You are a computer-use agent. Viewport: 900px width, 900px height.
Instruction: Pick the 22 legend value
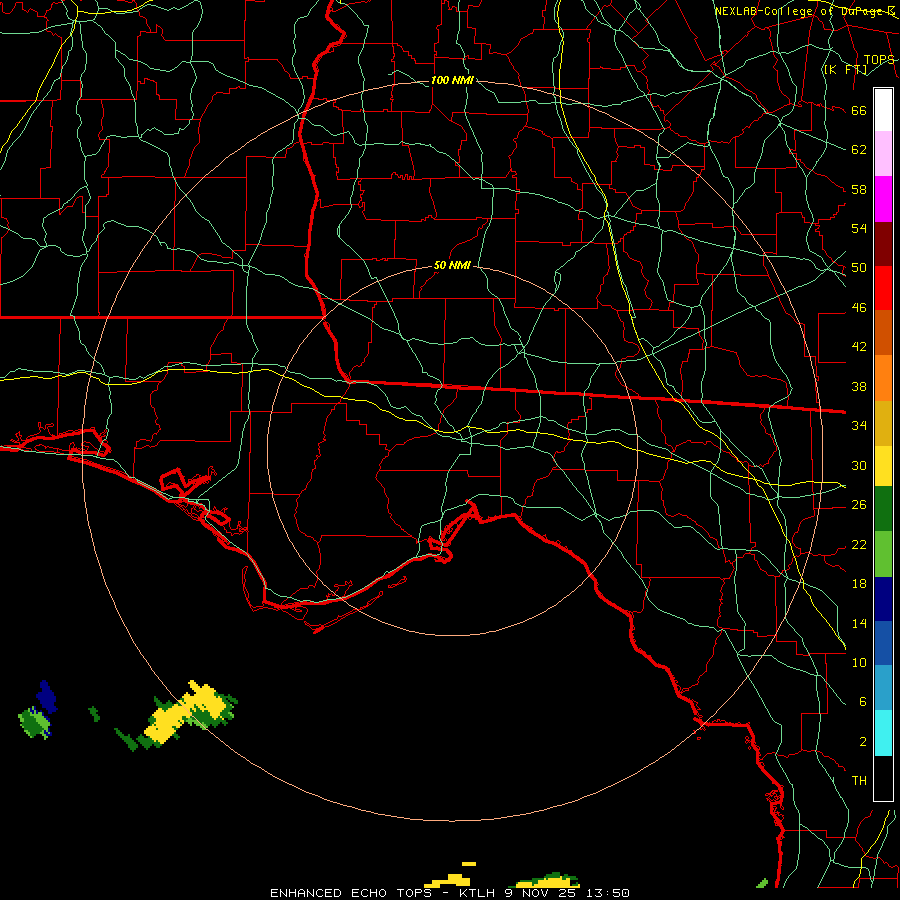tap(859, 545)
